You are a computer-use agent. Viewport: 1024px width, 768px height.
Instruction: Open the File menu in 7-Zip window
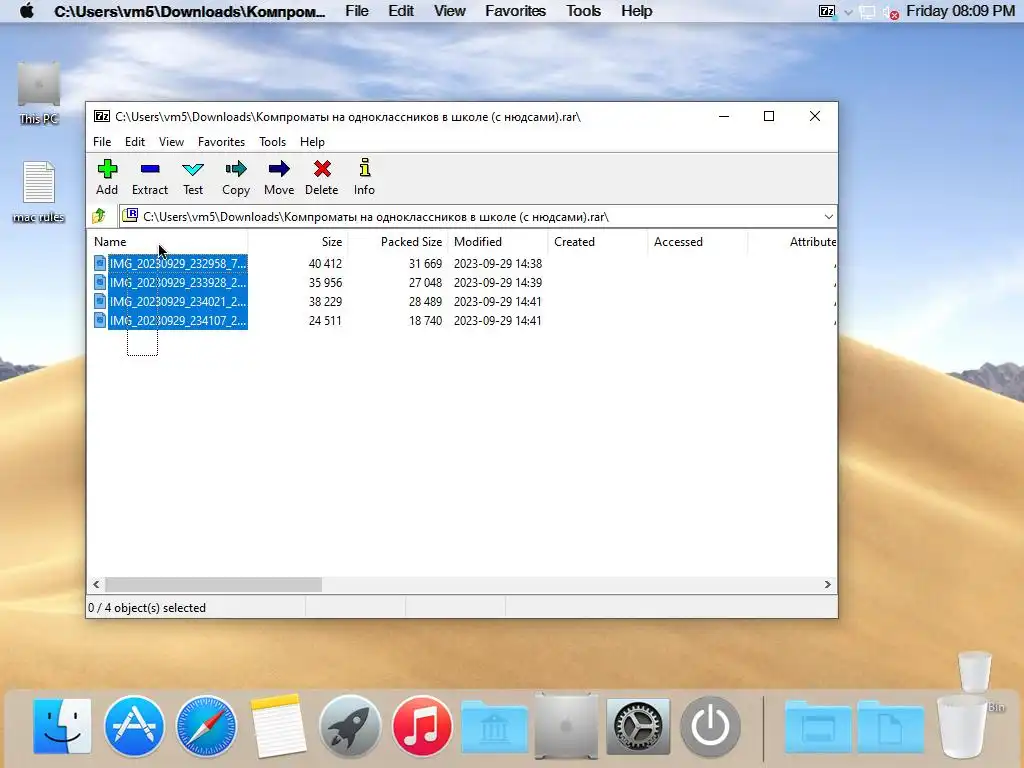point(102,142)
